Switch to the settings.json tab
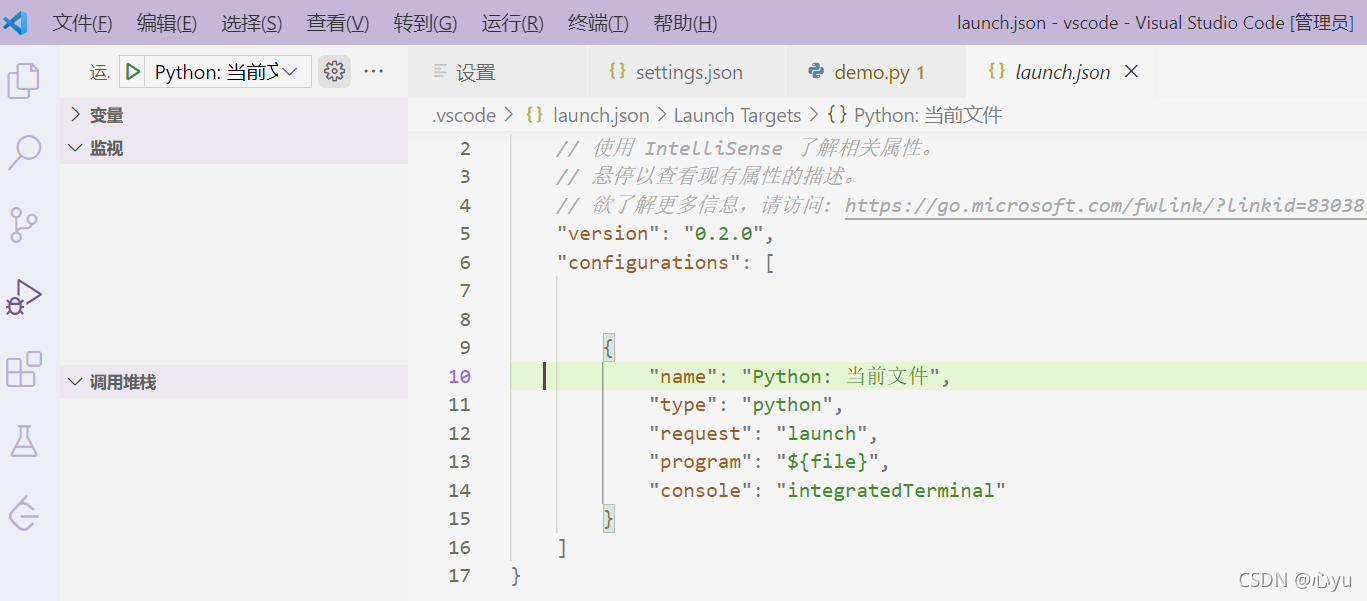Screen dimensions: 1367x601 coord(687,72)
